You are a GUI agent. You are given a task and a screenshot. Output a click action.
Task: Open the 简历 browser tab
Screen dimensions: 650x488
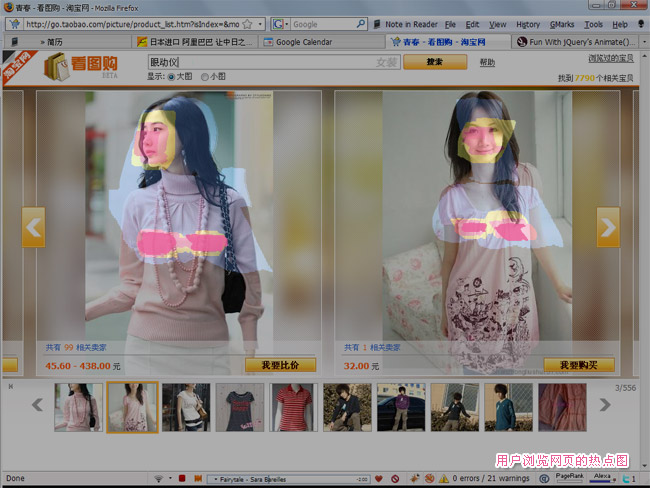[68, 42]
